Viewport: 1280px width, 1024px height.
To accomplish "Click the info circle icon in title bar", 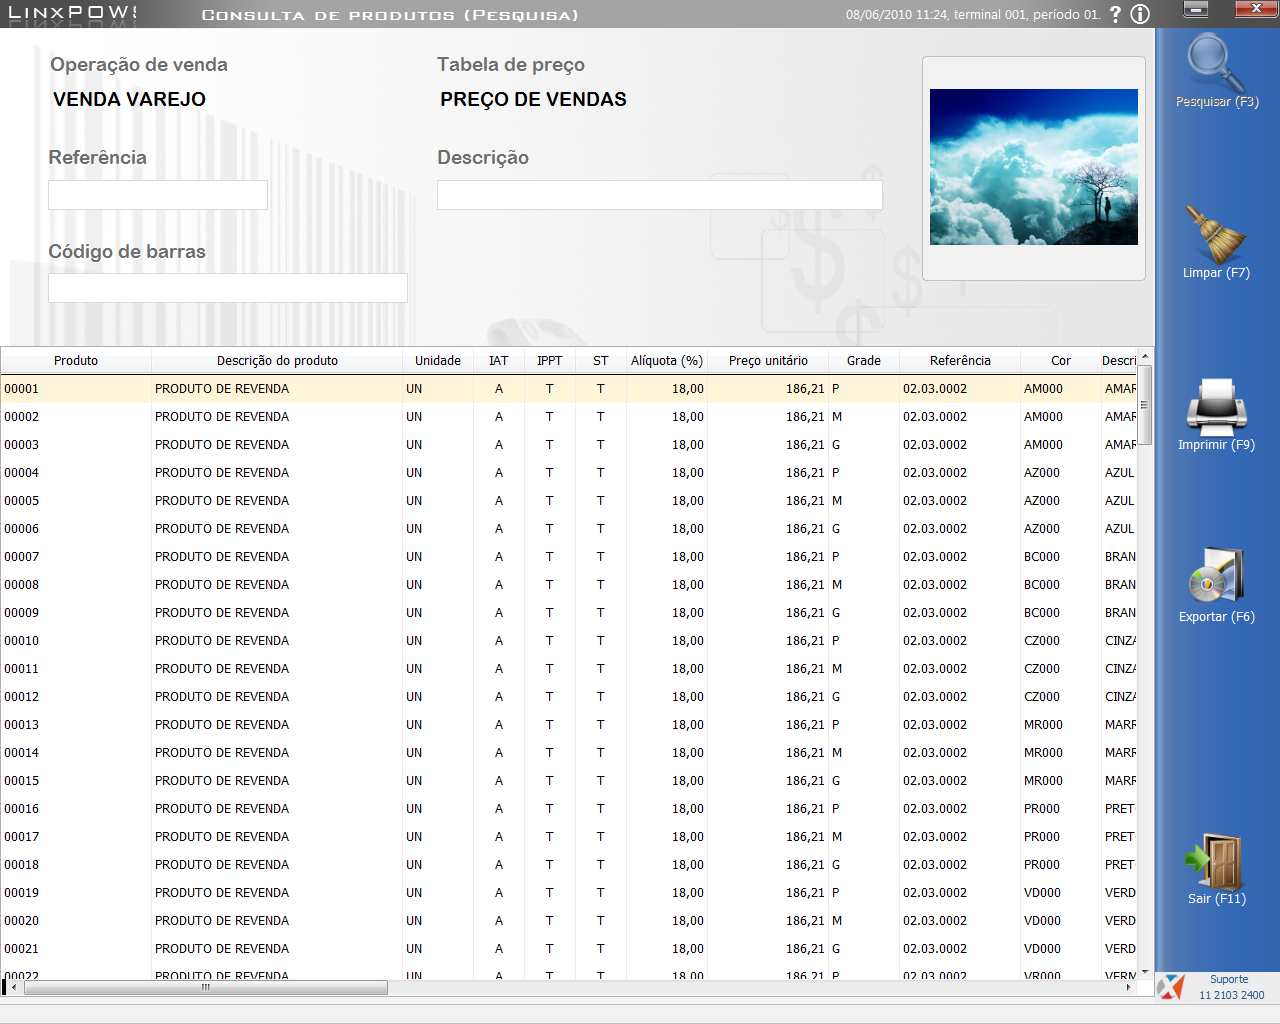I will click(x=1140, y=15).
